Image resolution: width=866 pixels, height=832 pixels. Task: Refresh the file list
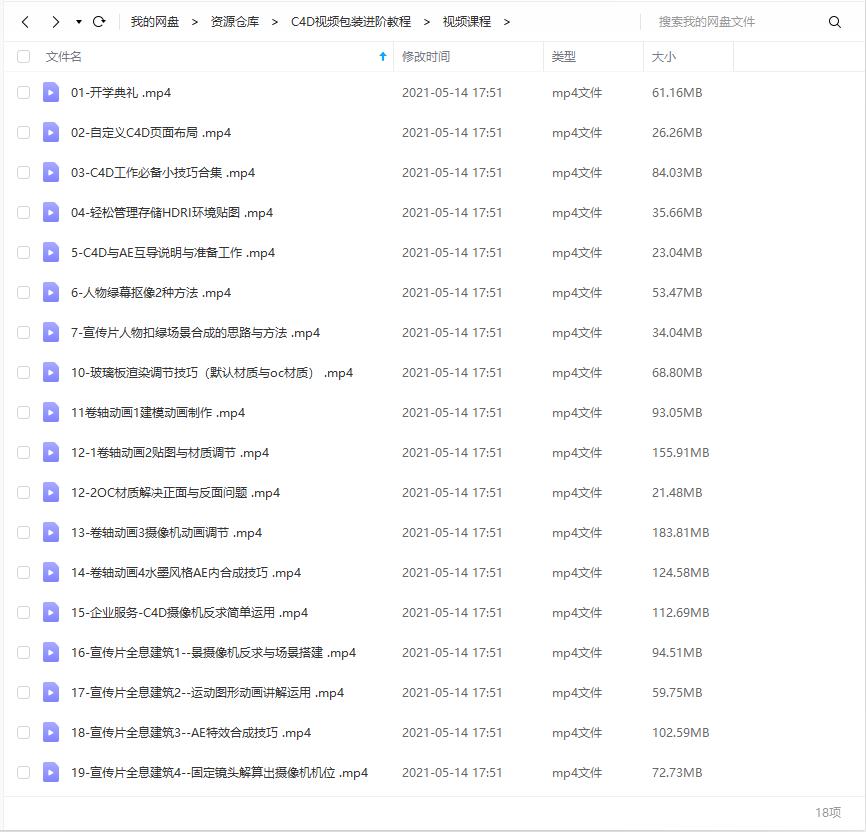click(99, 22)
